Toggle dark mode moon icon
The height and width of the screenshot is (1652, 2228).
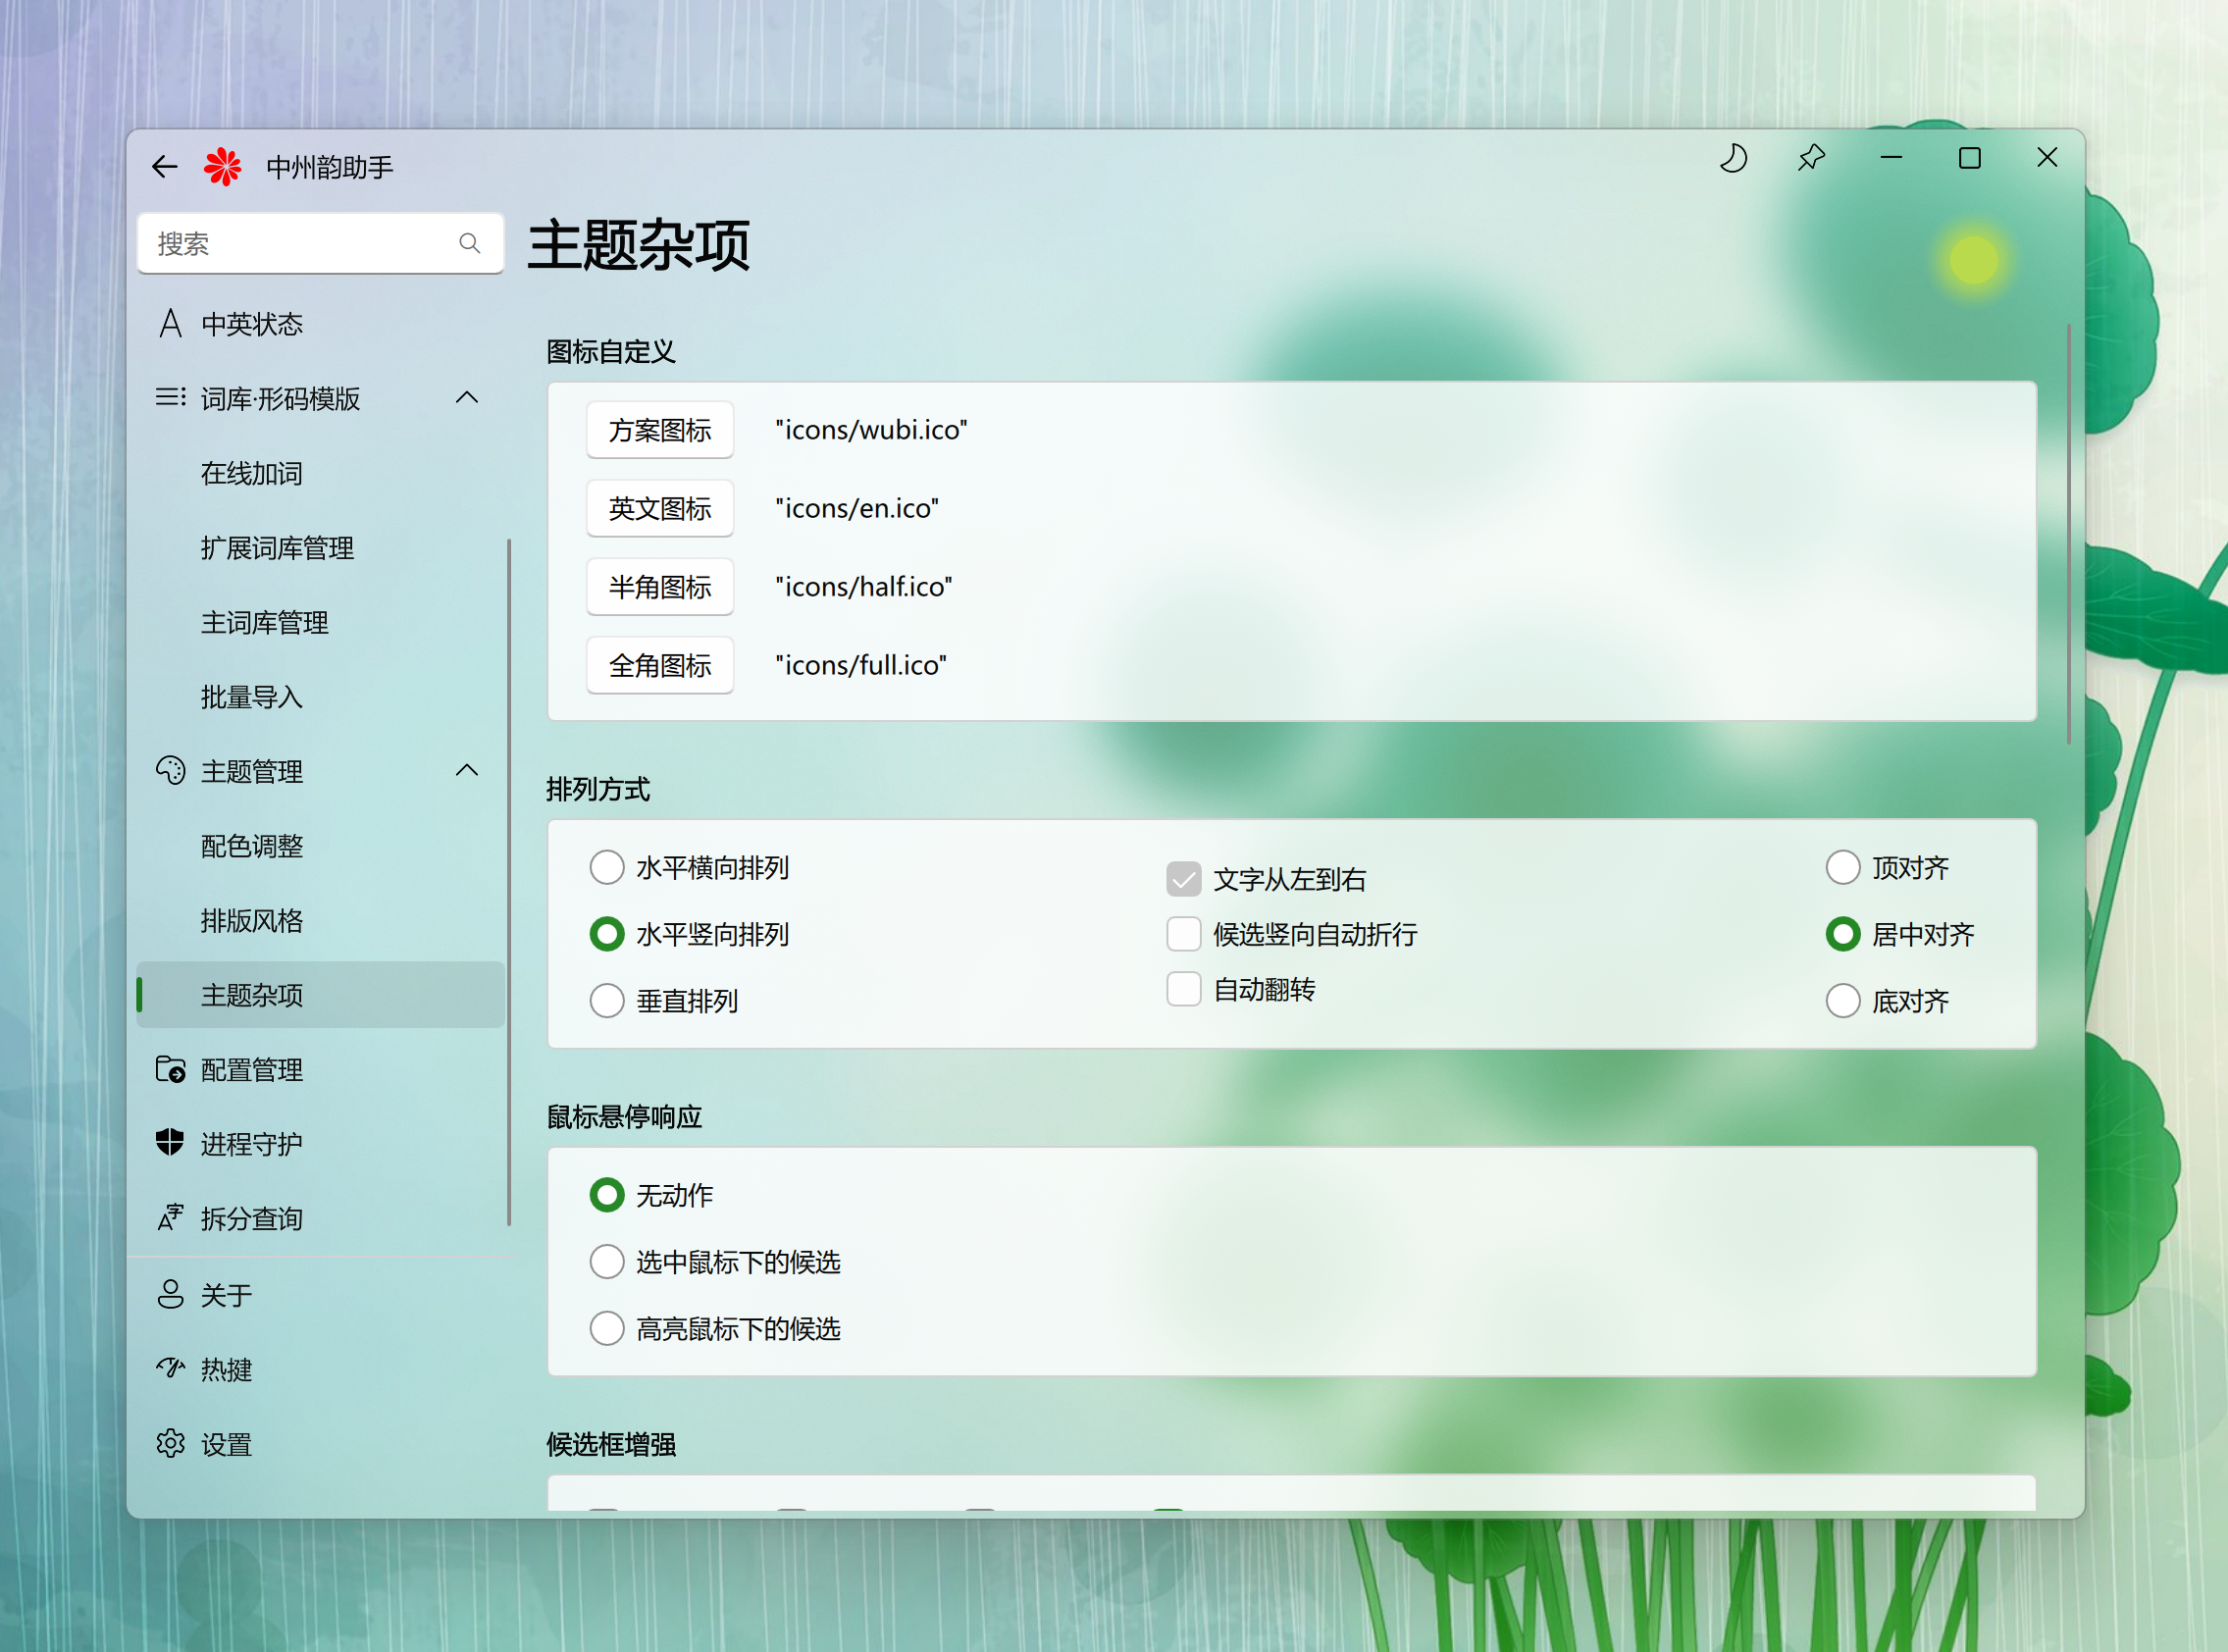[1733, 158]
